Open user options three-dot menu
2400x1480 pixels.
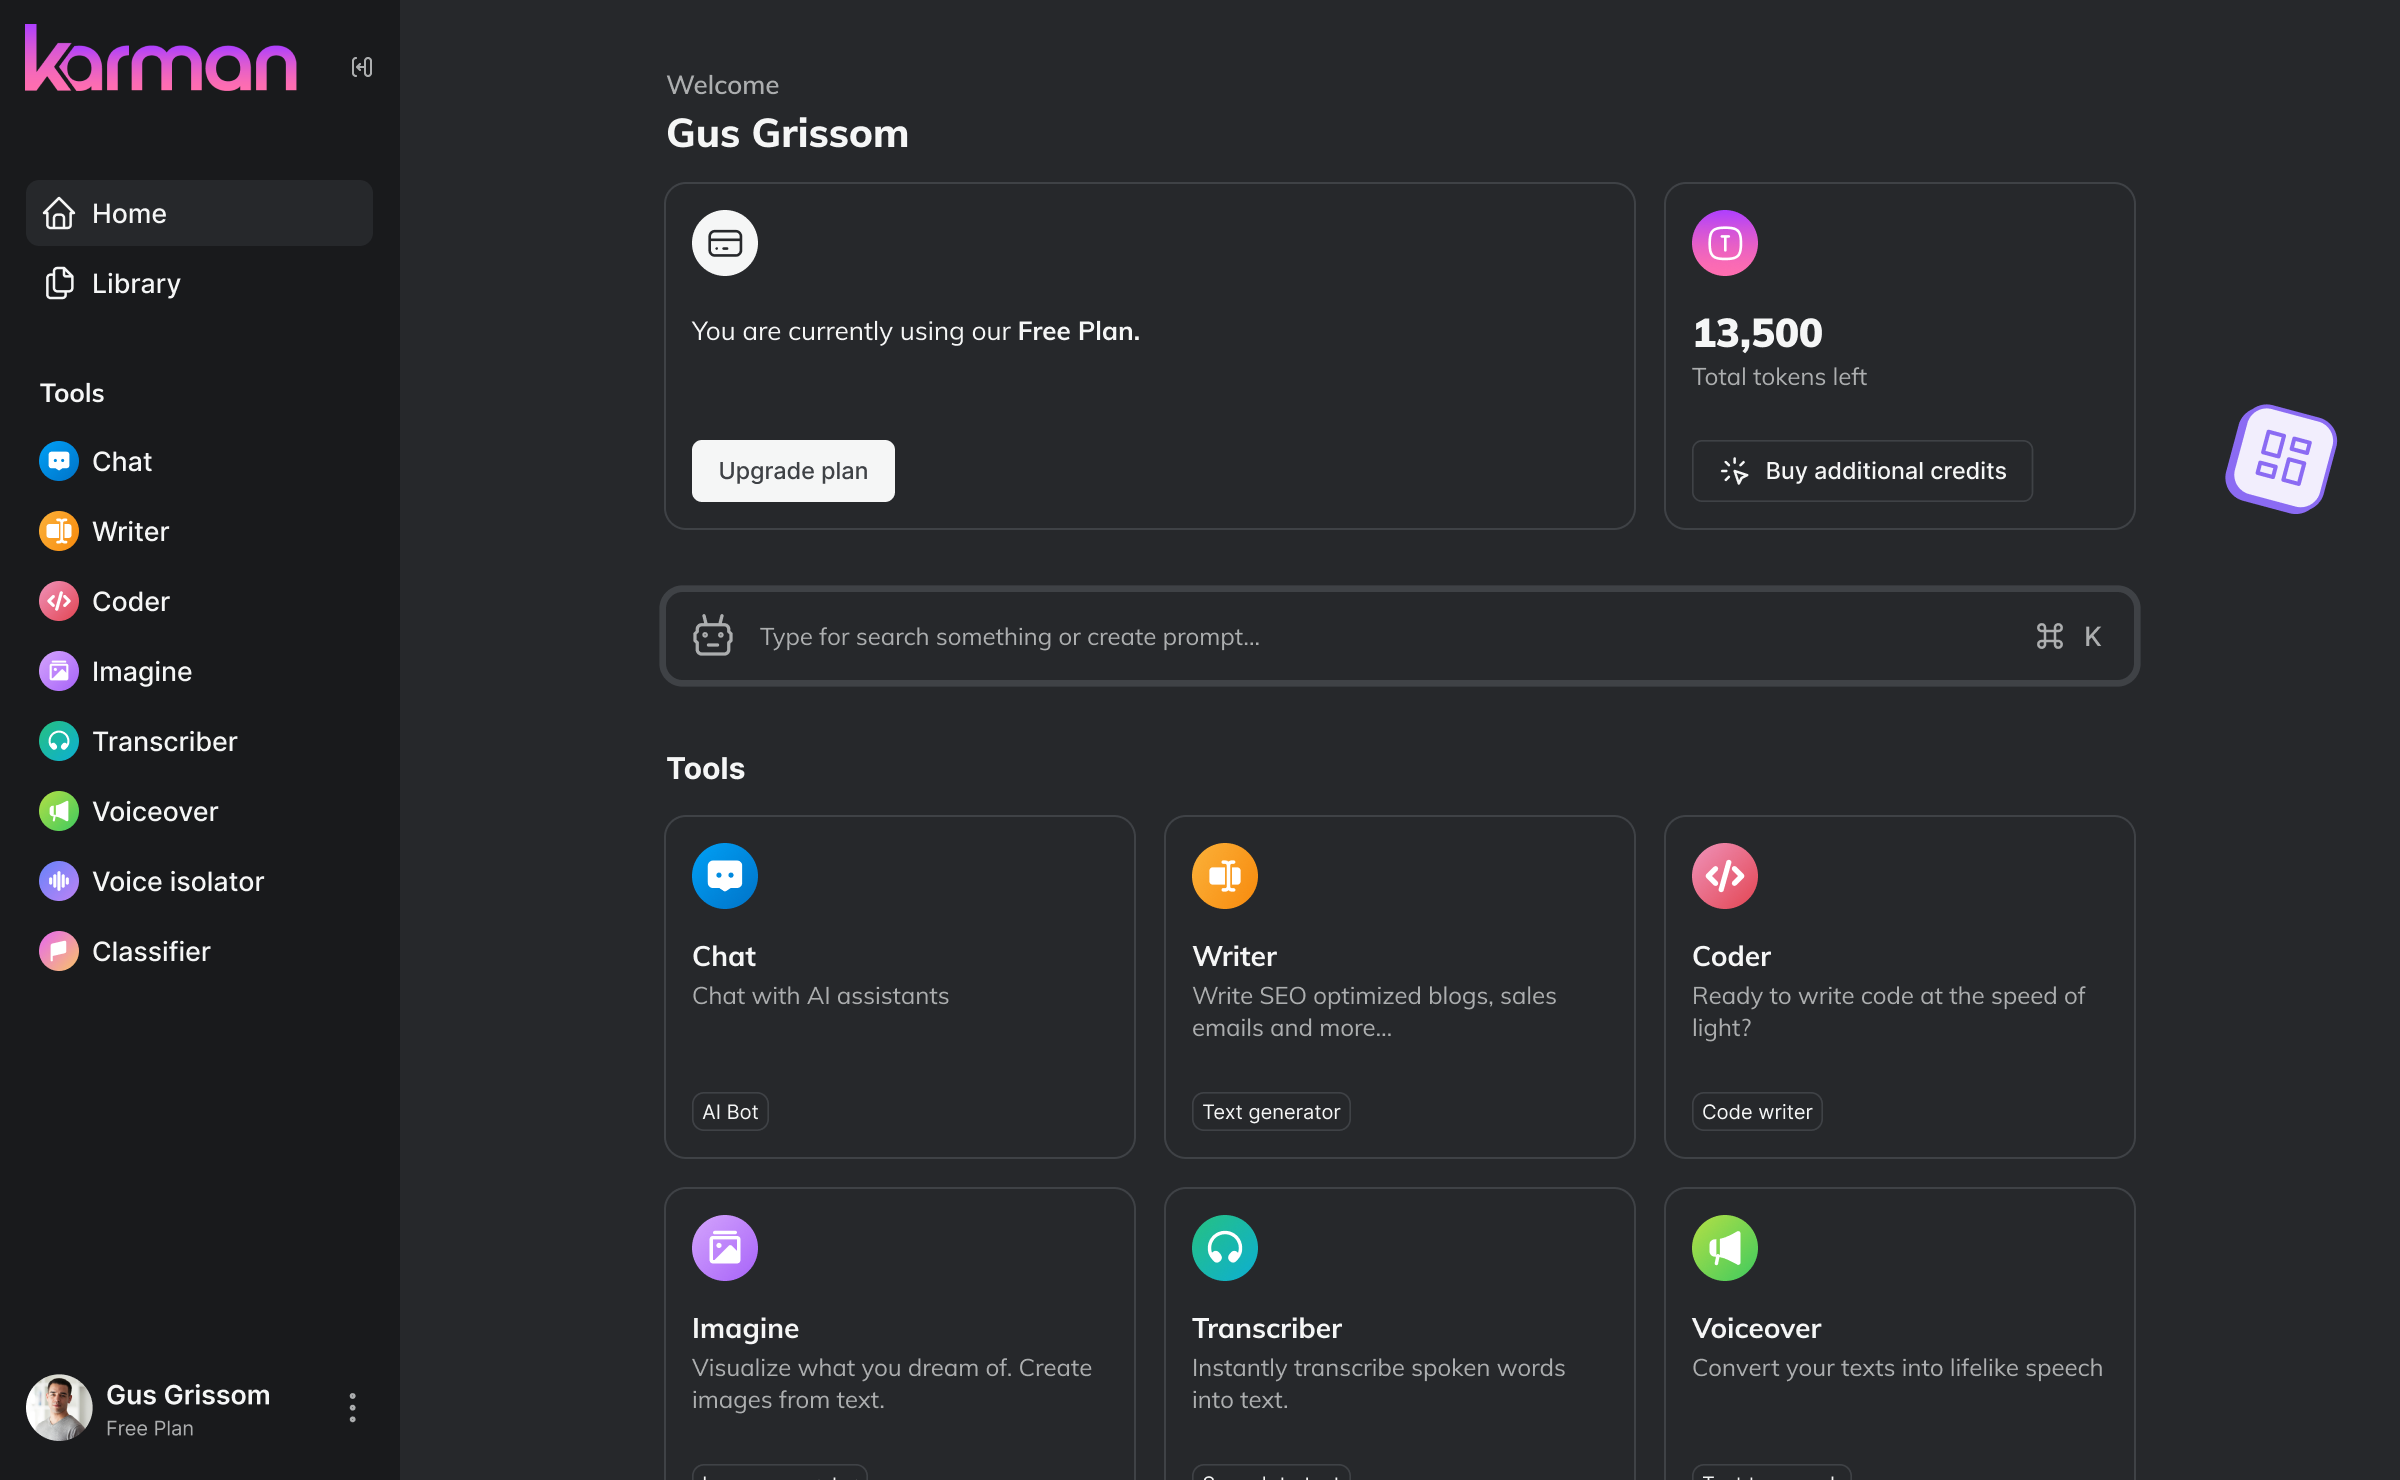pyautogui.click(x=352, y=1407)
